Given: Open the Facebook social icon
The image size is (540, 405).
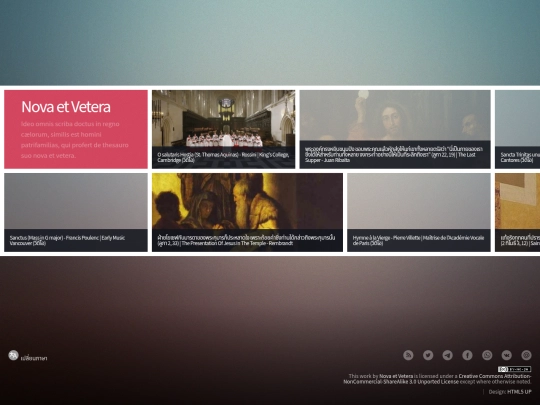Looking at the screenshot, I should click(x=467, y=355).
